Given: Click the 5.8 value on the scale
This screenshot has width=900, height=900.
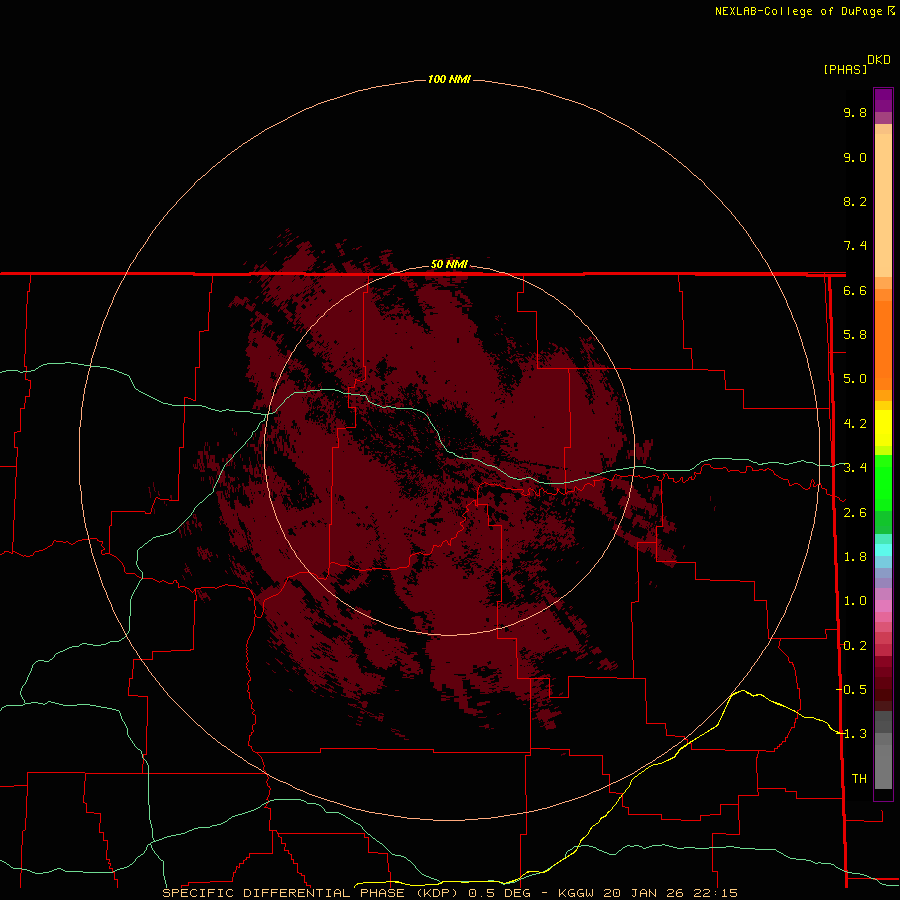Looking at the screenshot, I should pos(855,334).
